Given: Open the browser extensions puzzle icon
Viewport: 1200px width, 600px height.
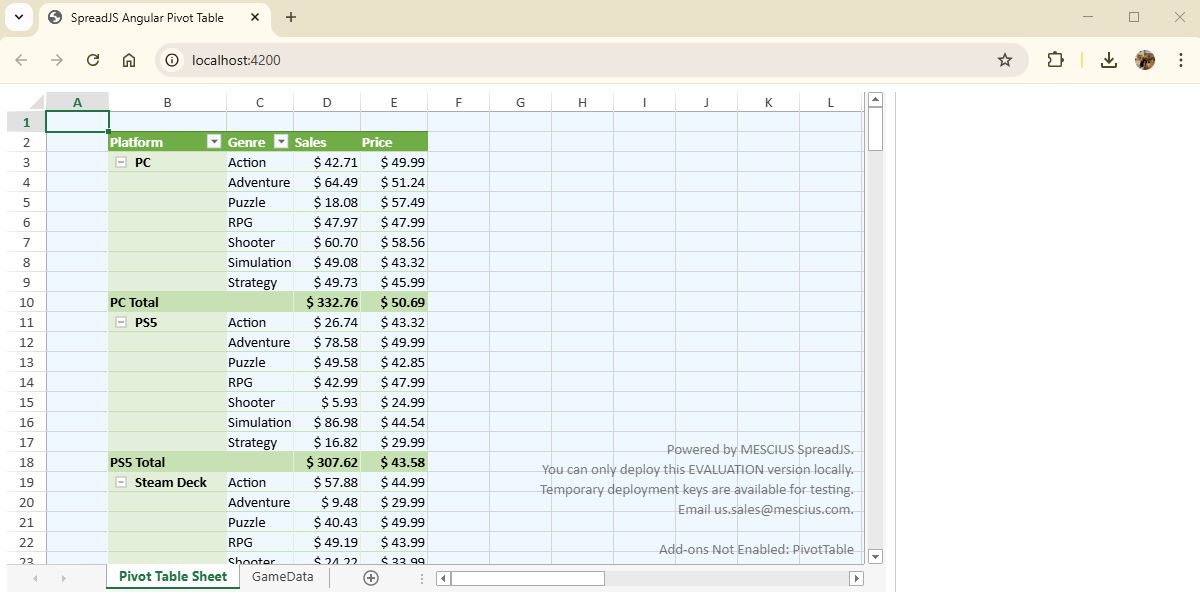Looking at the screenshot, I should click(x=1056, y=60).
